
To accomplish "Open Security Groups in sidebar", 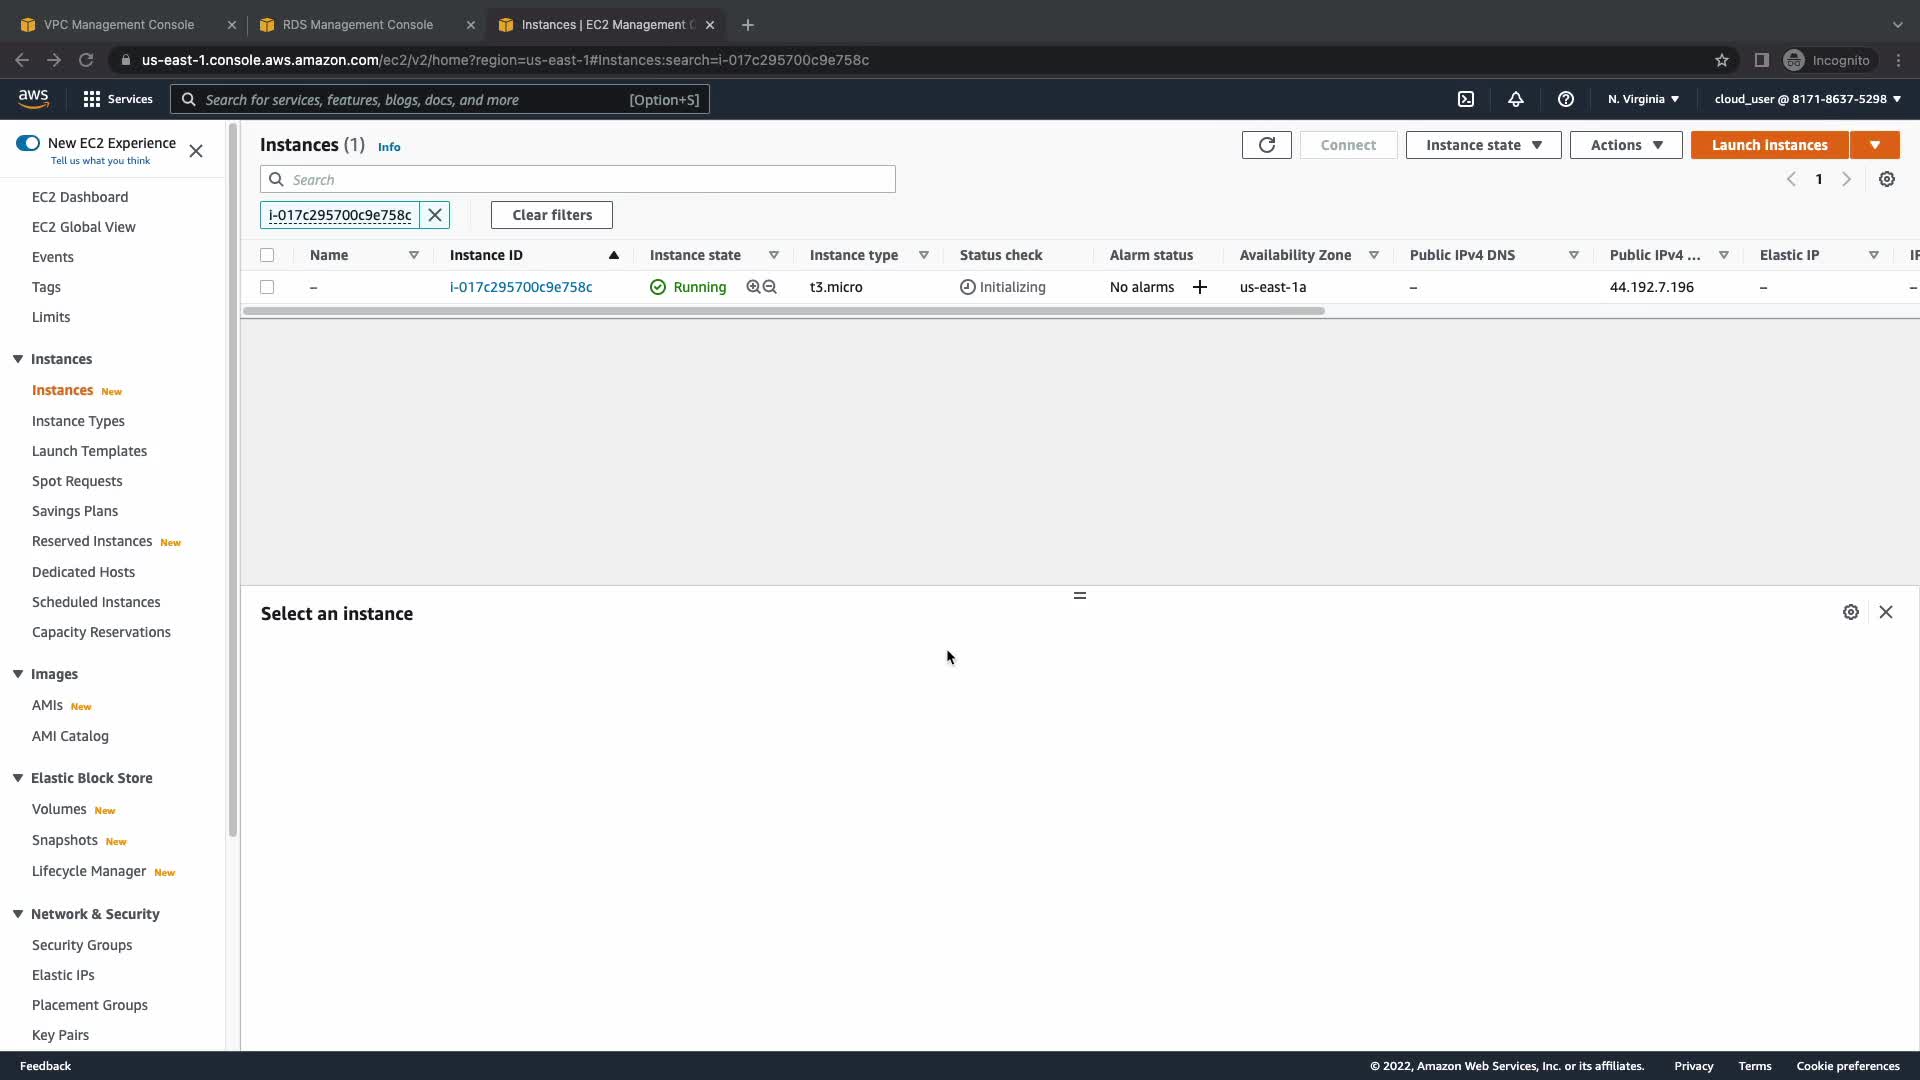I will 82,945.
